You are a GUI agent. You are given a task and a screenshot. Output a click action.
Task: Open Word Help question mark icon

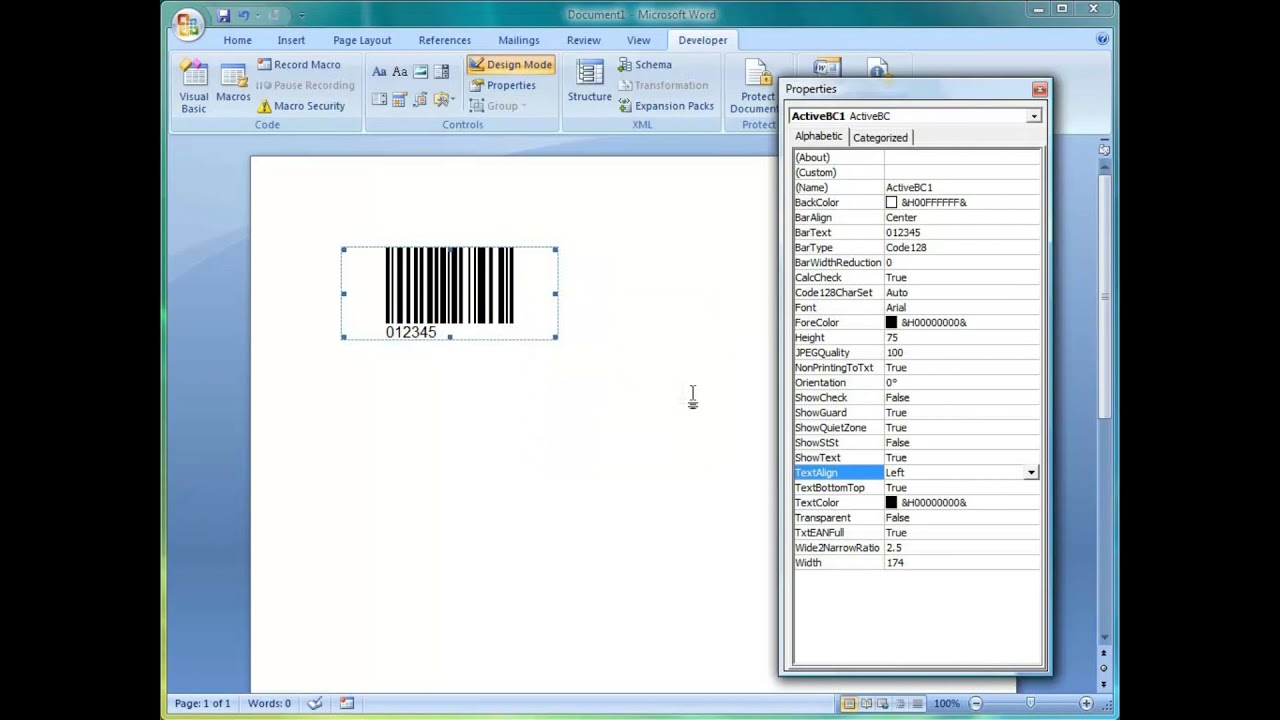[x=1102, y=40]
